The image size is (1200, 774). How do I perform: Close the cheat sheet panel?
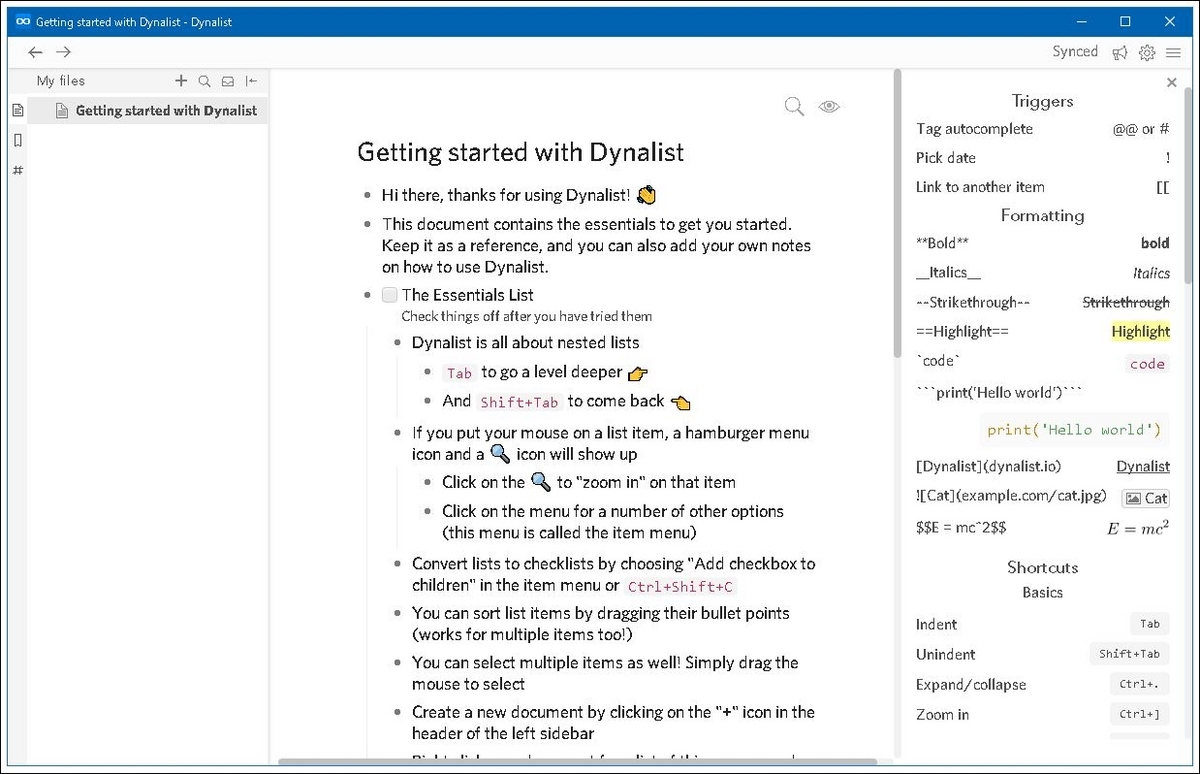[x=1172, y=83]
